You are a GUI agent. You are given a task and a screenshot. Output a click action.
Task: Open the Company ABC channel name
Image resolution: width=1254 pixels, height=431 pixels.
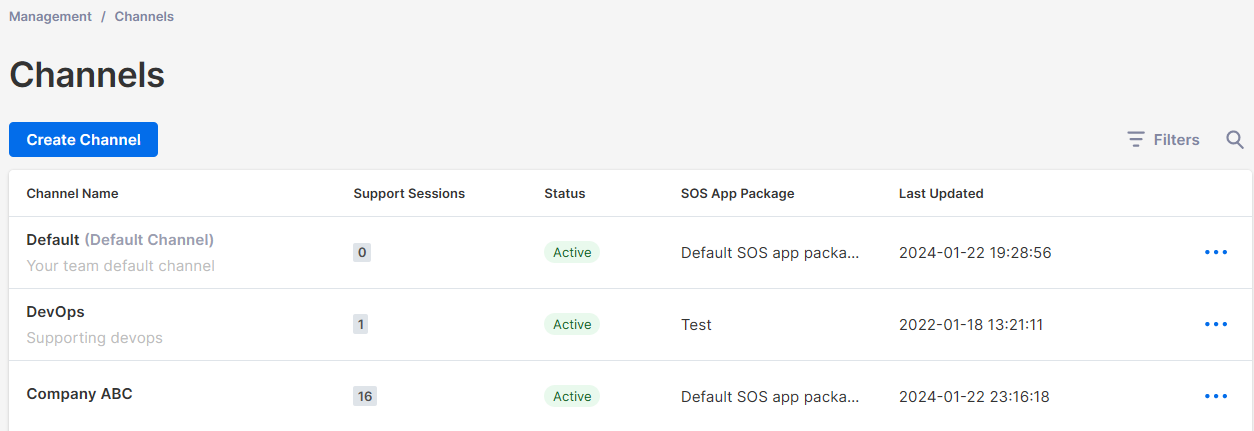pos(79,394)
